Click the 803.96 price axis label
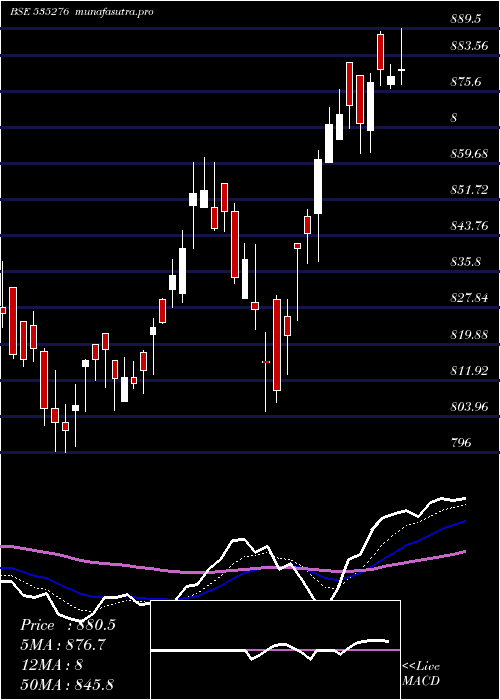500x700 pixels. (x=469, y=407)
